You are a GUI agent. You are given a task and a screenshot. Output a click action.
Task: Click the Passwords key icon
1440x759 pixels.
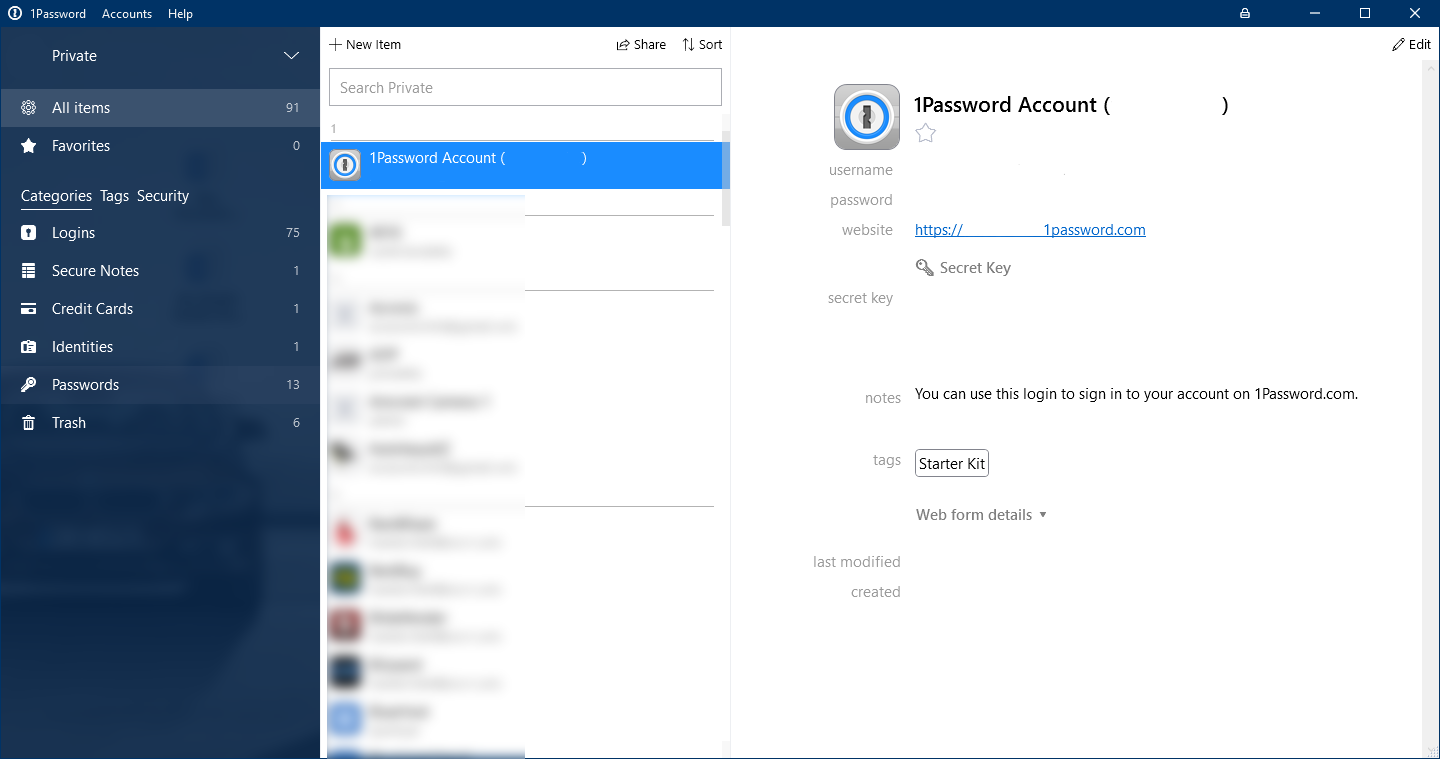click(x=29, y=385)
